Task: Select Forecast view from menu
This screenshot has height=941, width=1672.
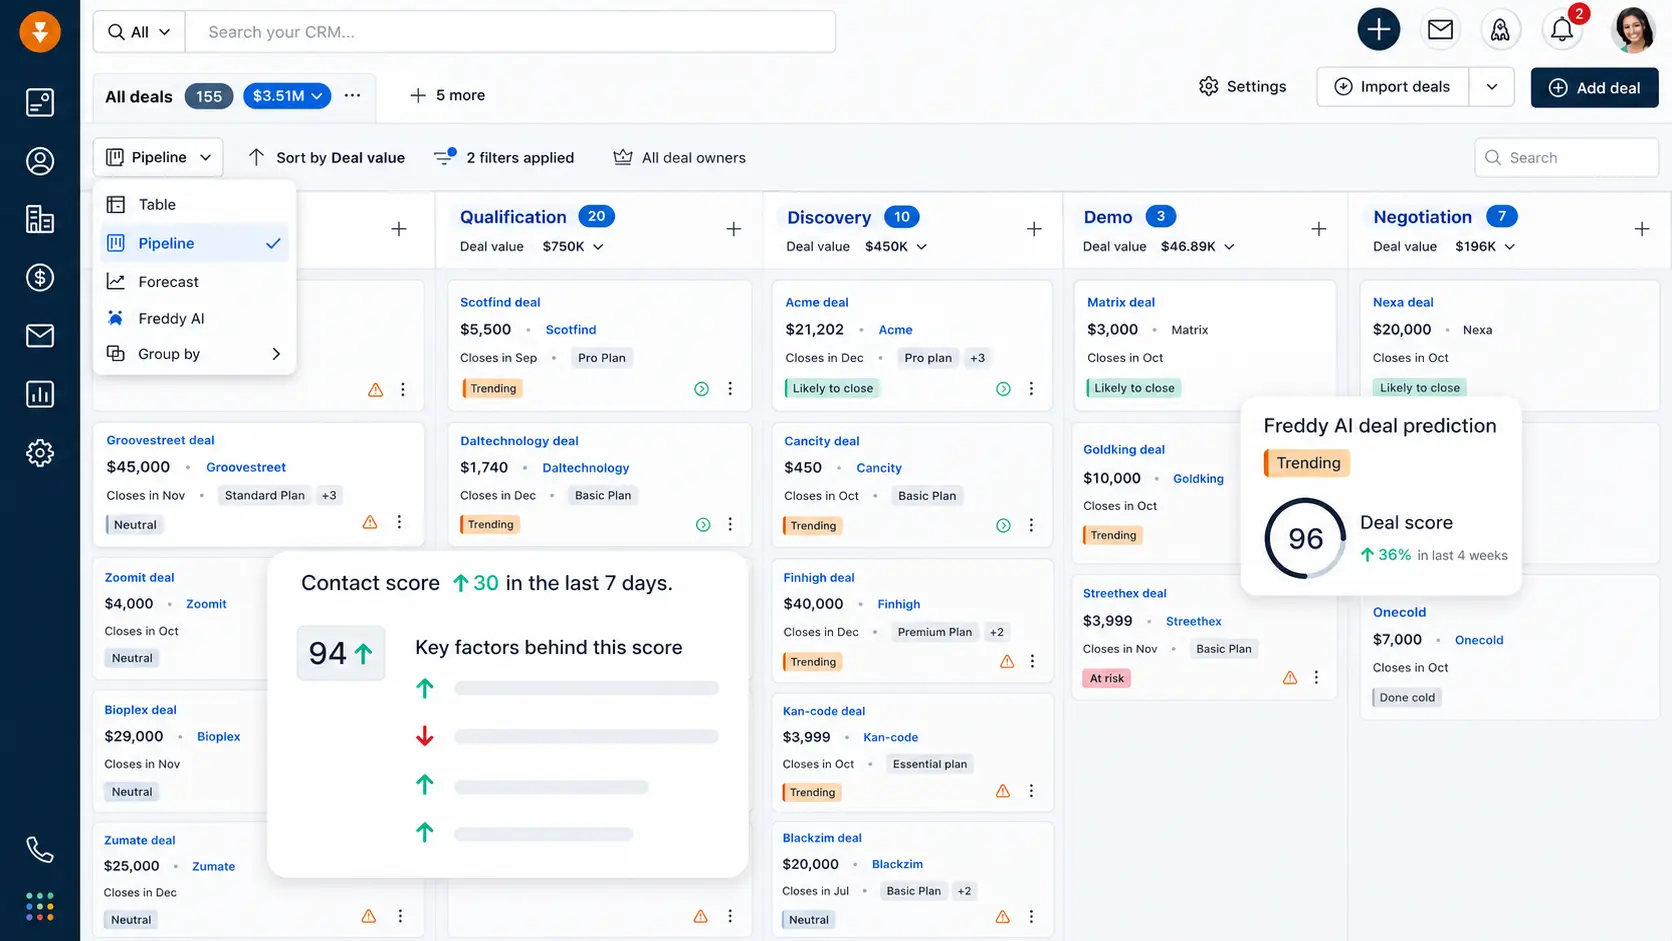Action: [194, 282]
